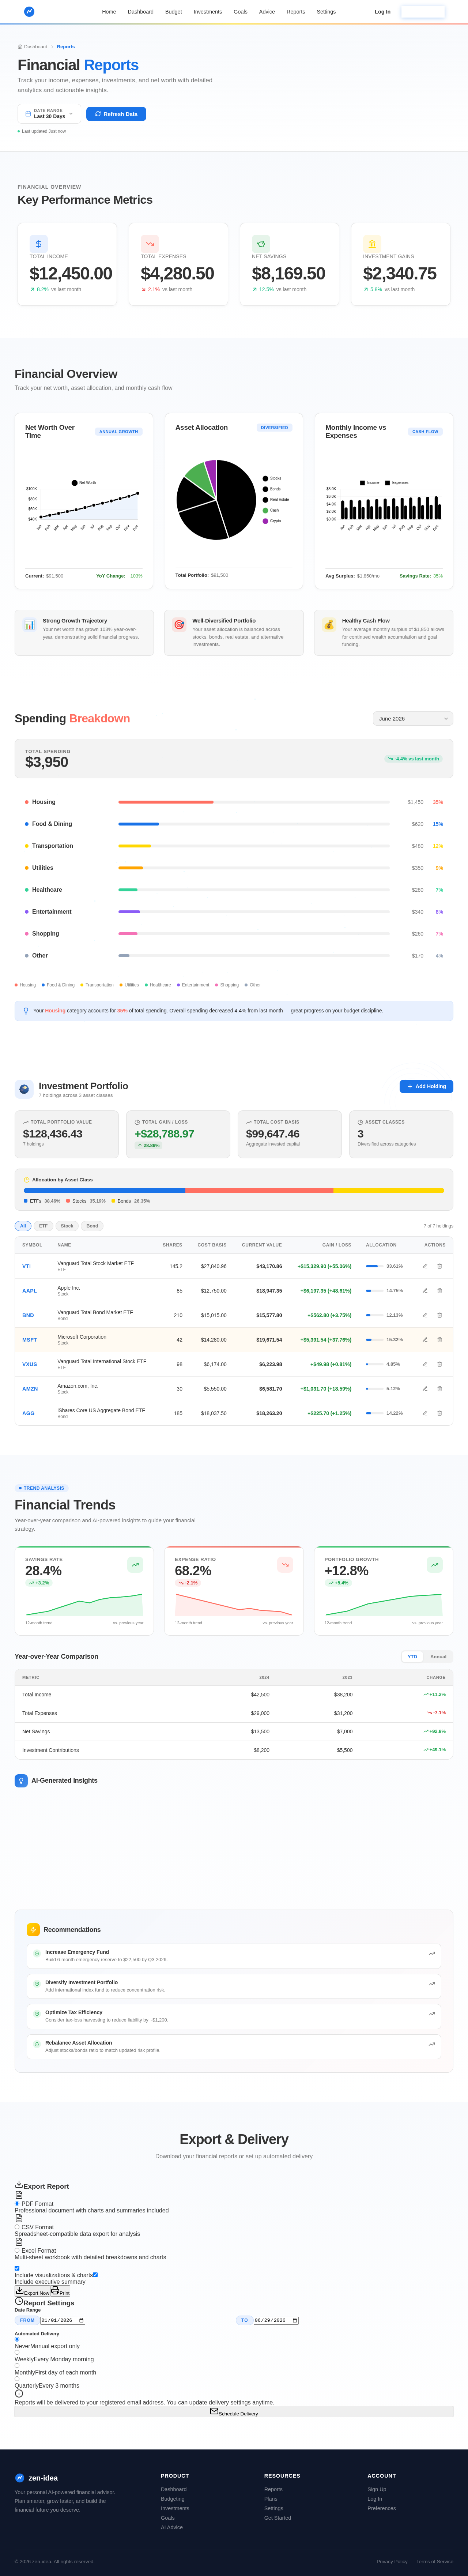This screenshot has width=468, height=2576.
Task: Click the arrow icon on Increase Emergency Fund
Action: pyautogui.click(x=432, y=1953)
